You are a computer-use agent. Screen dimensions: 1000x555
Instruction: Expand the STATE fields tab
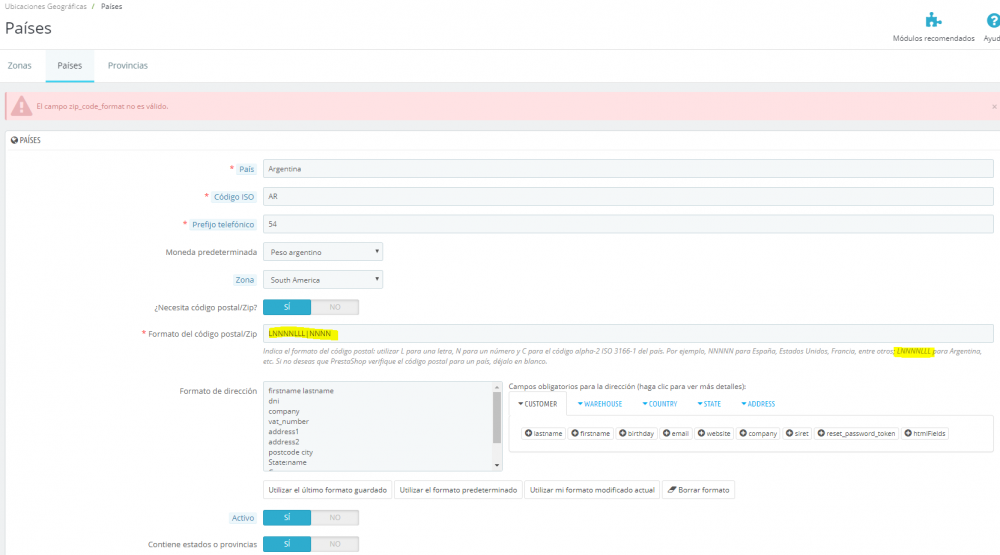pyautogui.click(x=709, y=404)
